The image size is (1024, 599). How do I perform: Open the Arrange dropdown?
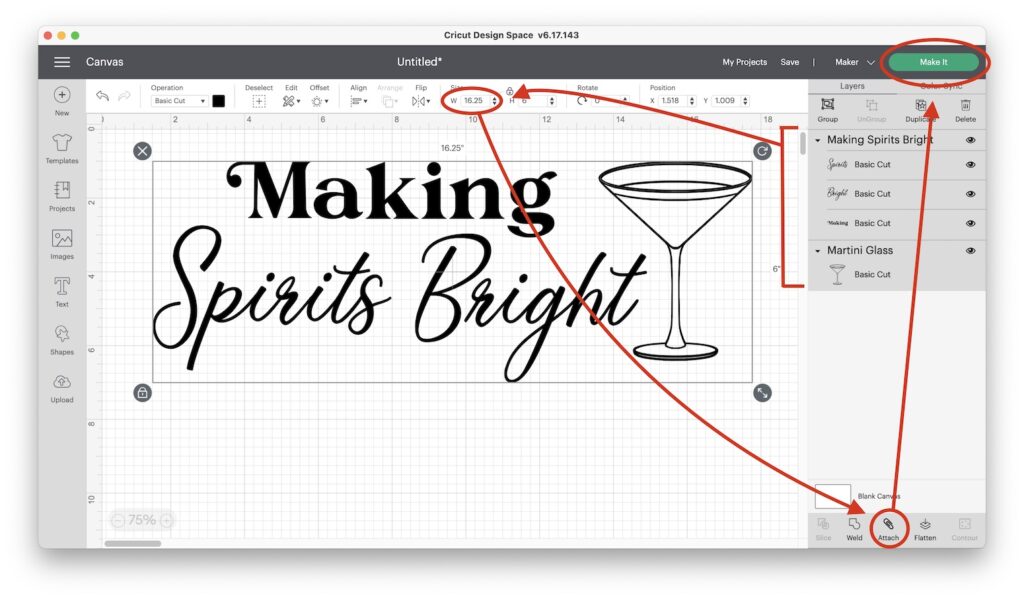click(x=391, y=101)
